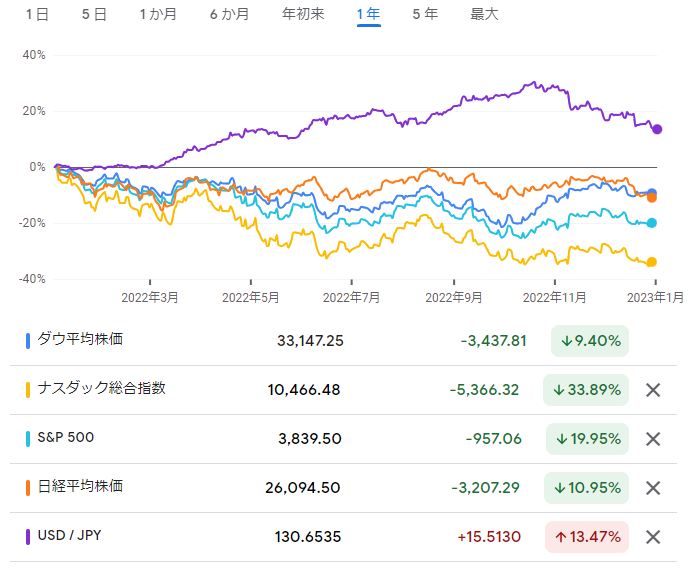Click the -5,366.32 change value

(484, 390)
